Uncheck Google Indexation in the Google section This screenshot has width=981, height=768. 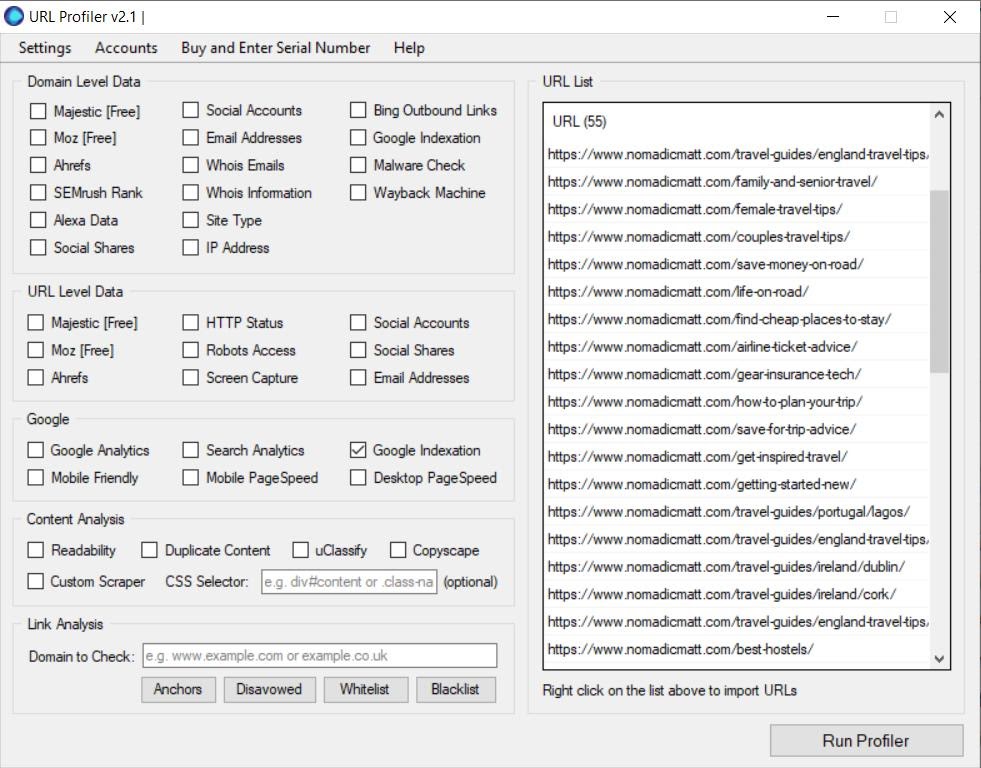click(x=357, y=450)
